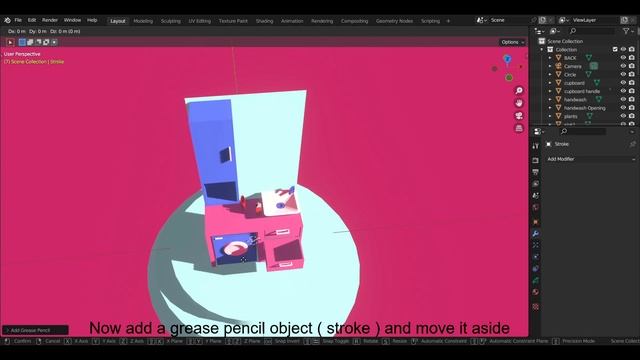Image resolution: width=640 pixels, height=360 pixels.
Task: Click the green Y axis navigation gizmo
Action: [509, 78]
